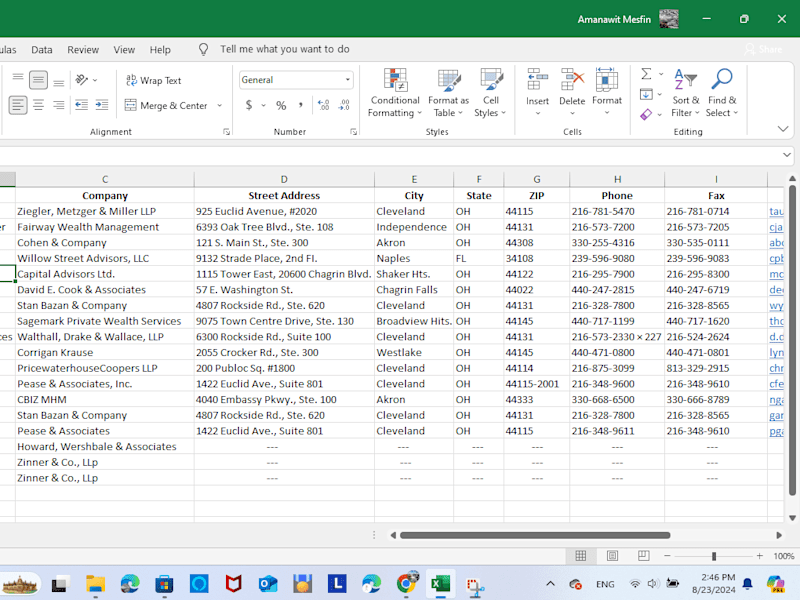Open the Review ribbon tab

click(x=83, y=49)
